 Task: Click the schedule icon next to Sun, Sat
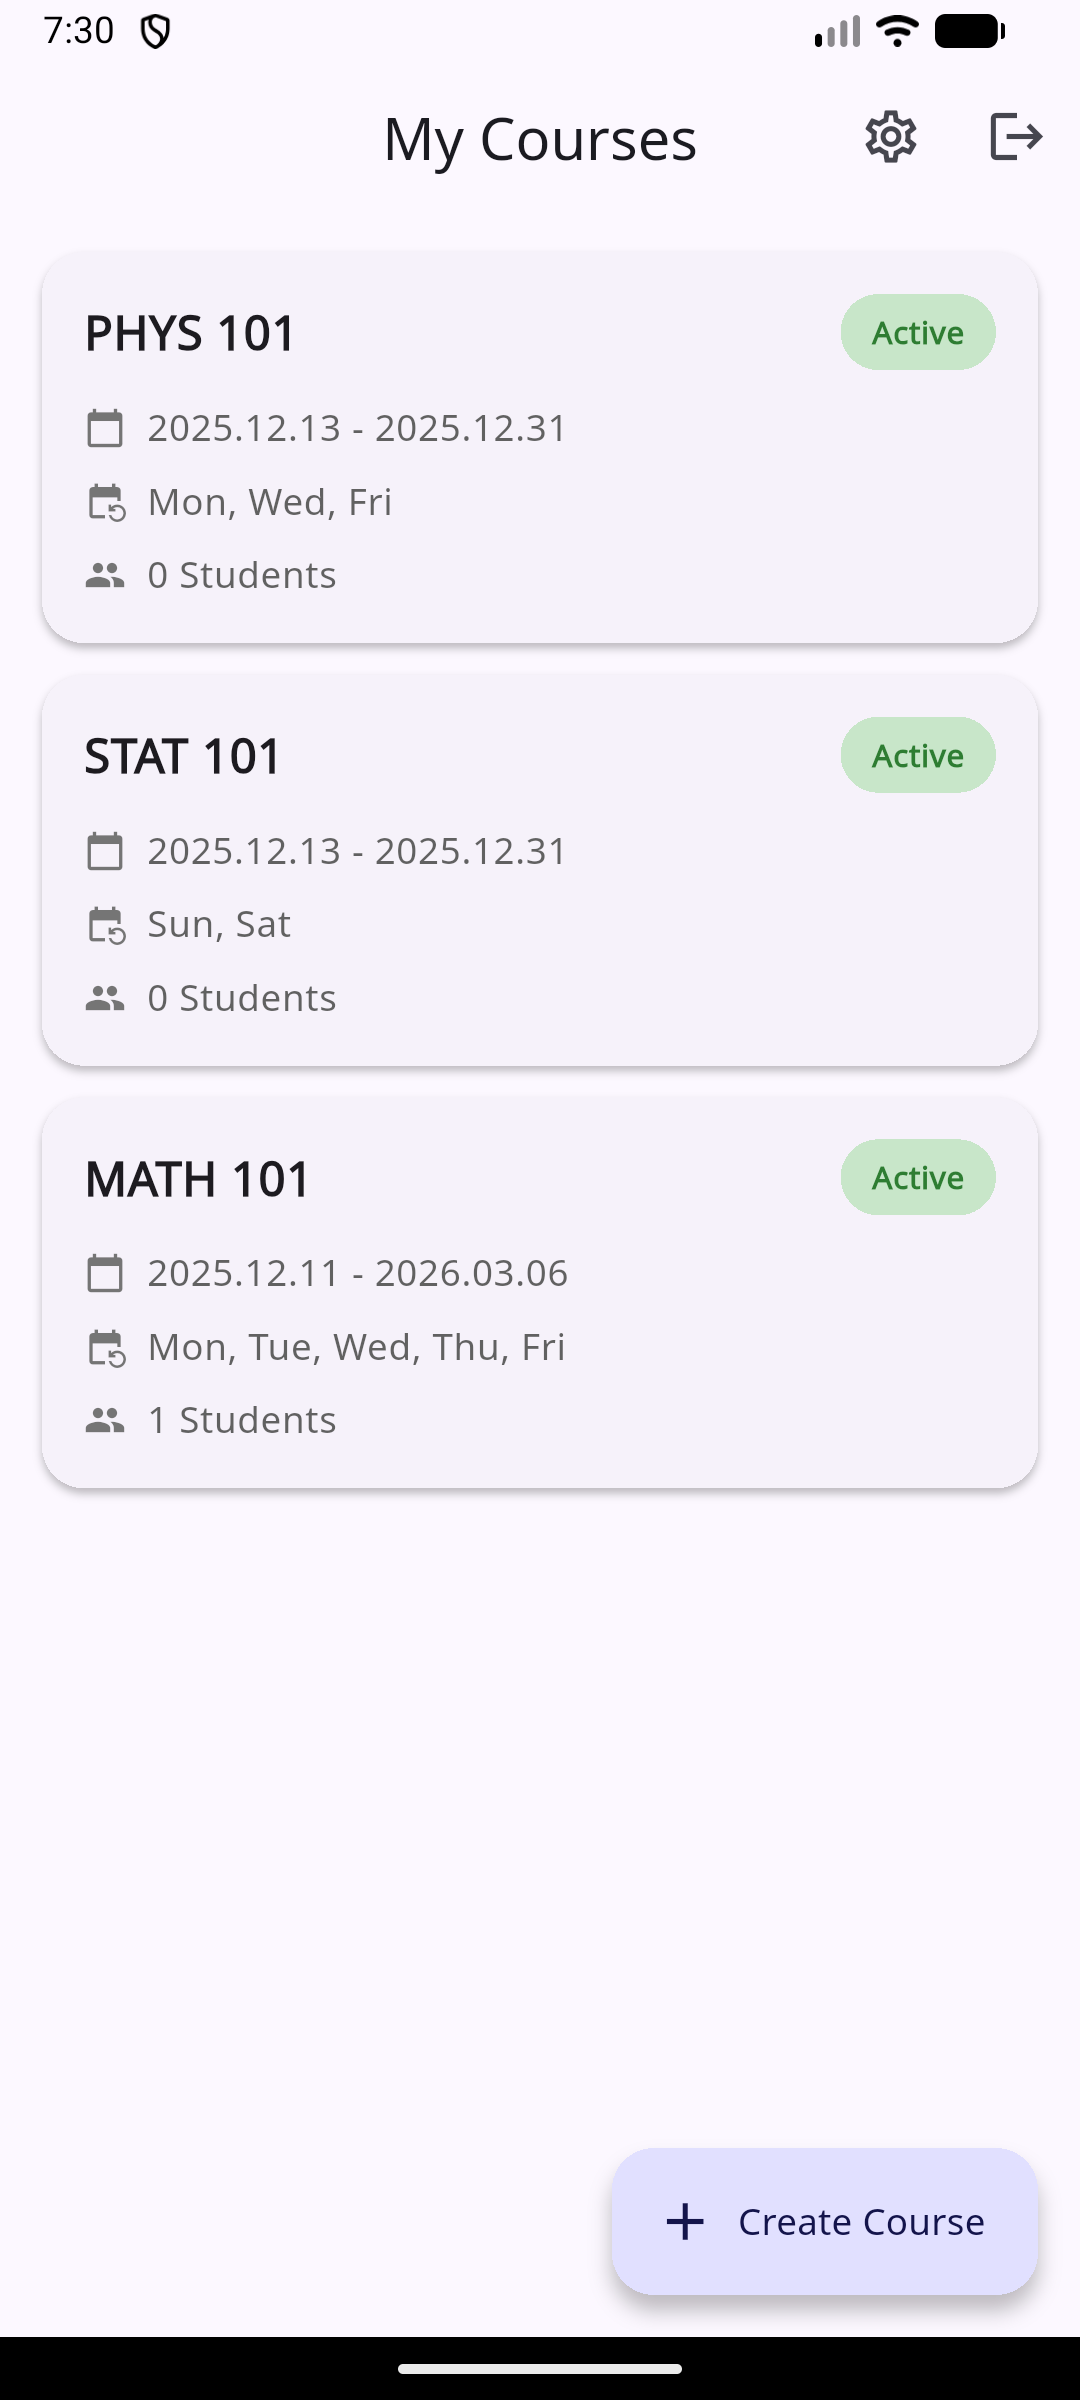pos(105,923)
